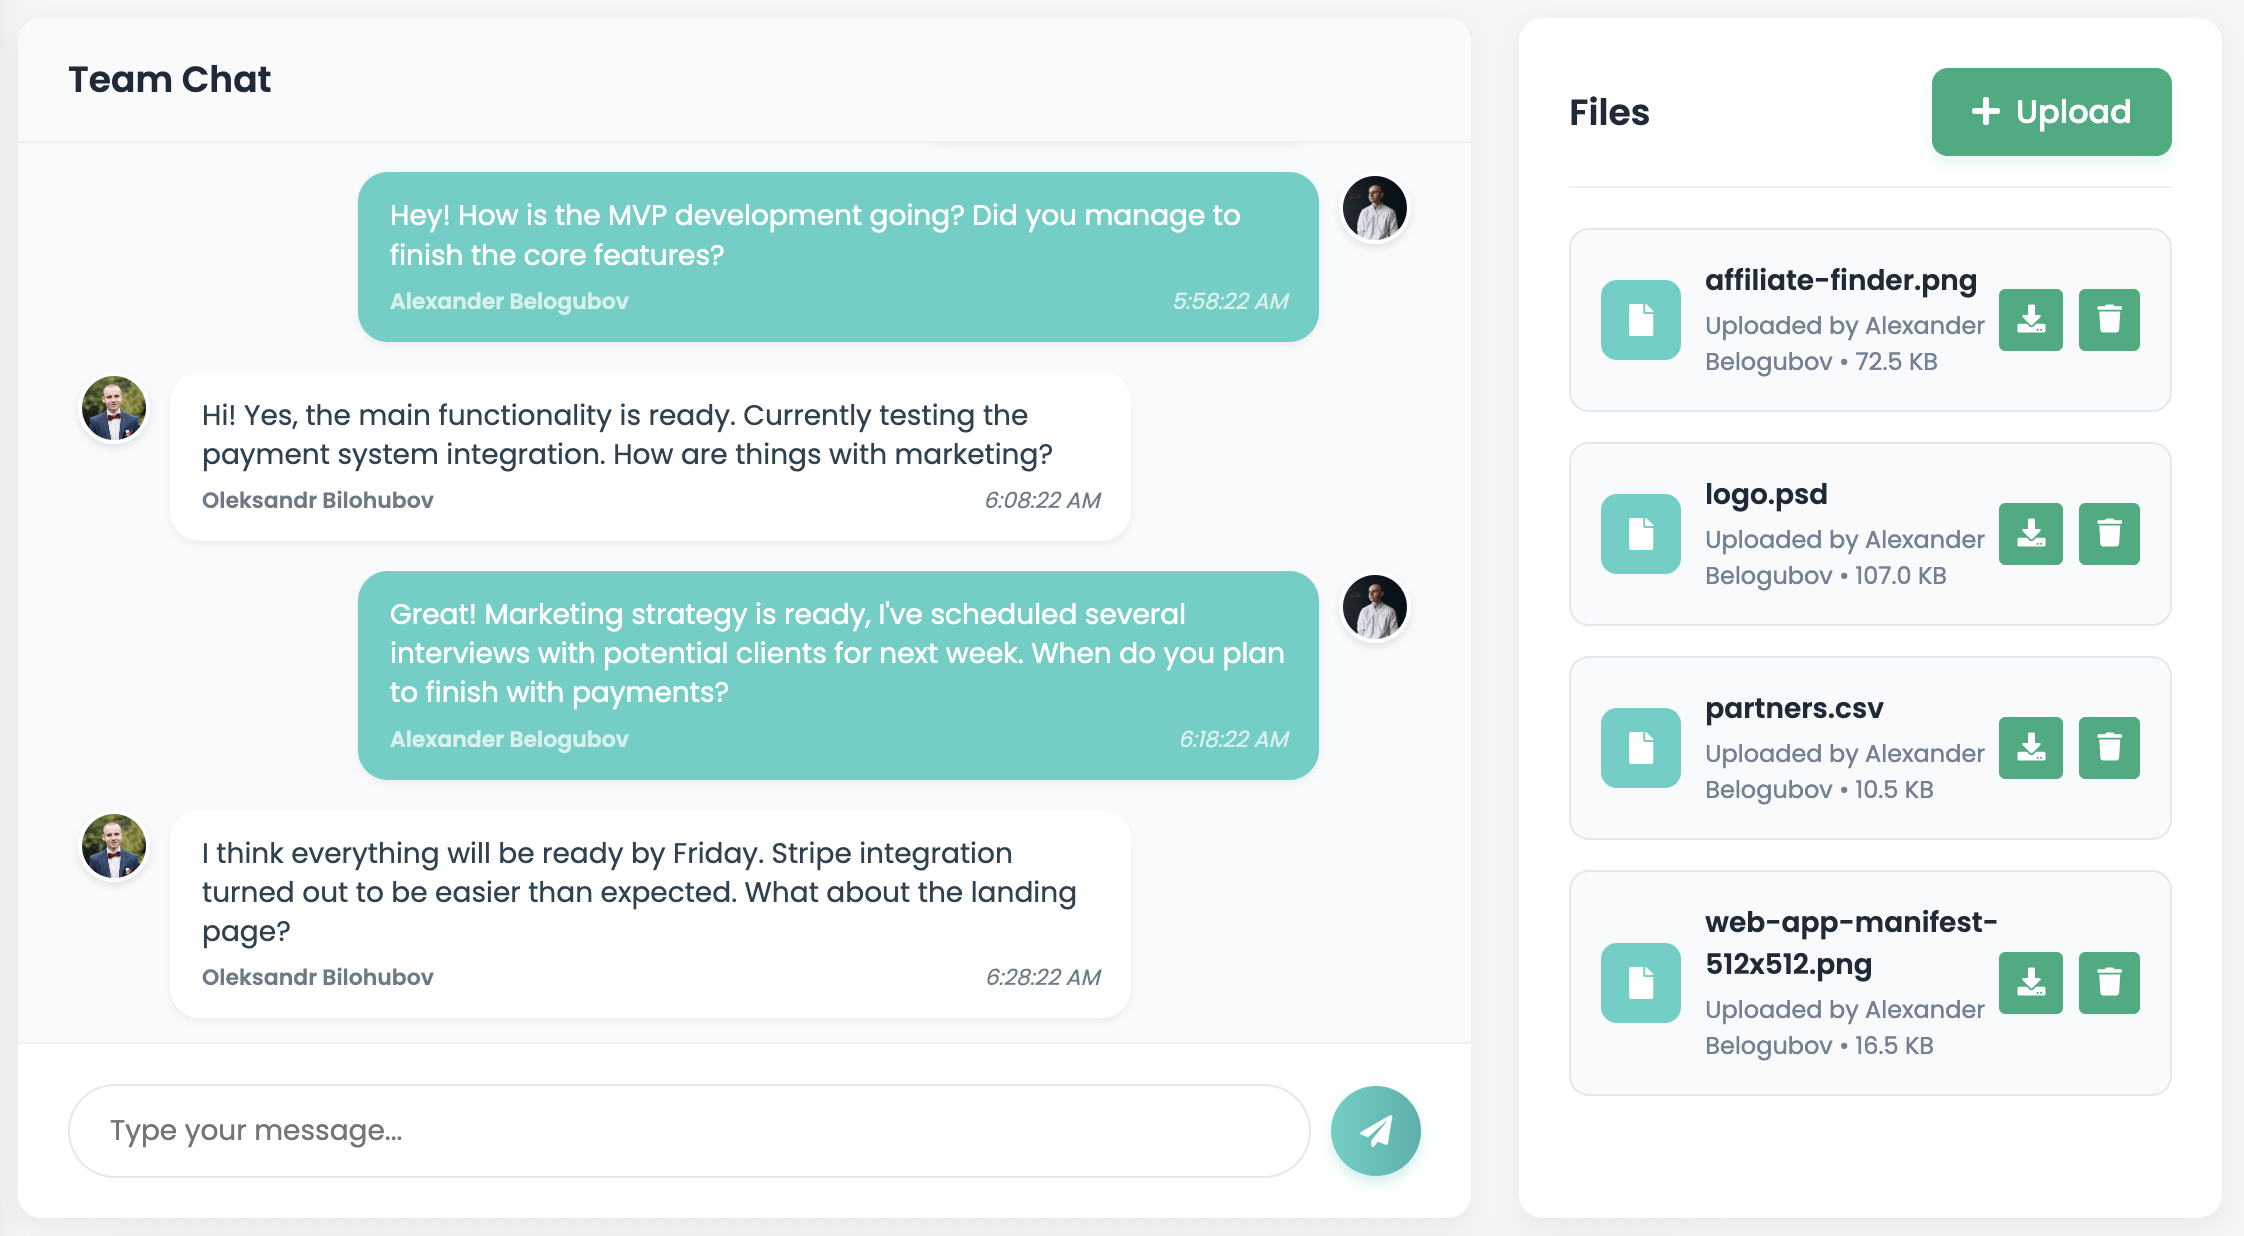
Task: Delete web-app-manifest-512x512.png file
Action: (x=2109, y=983)
